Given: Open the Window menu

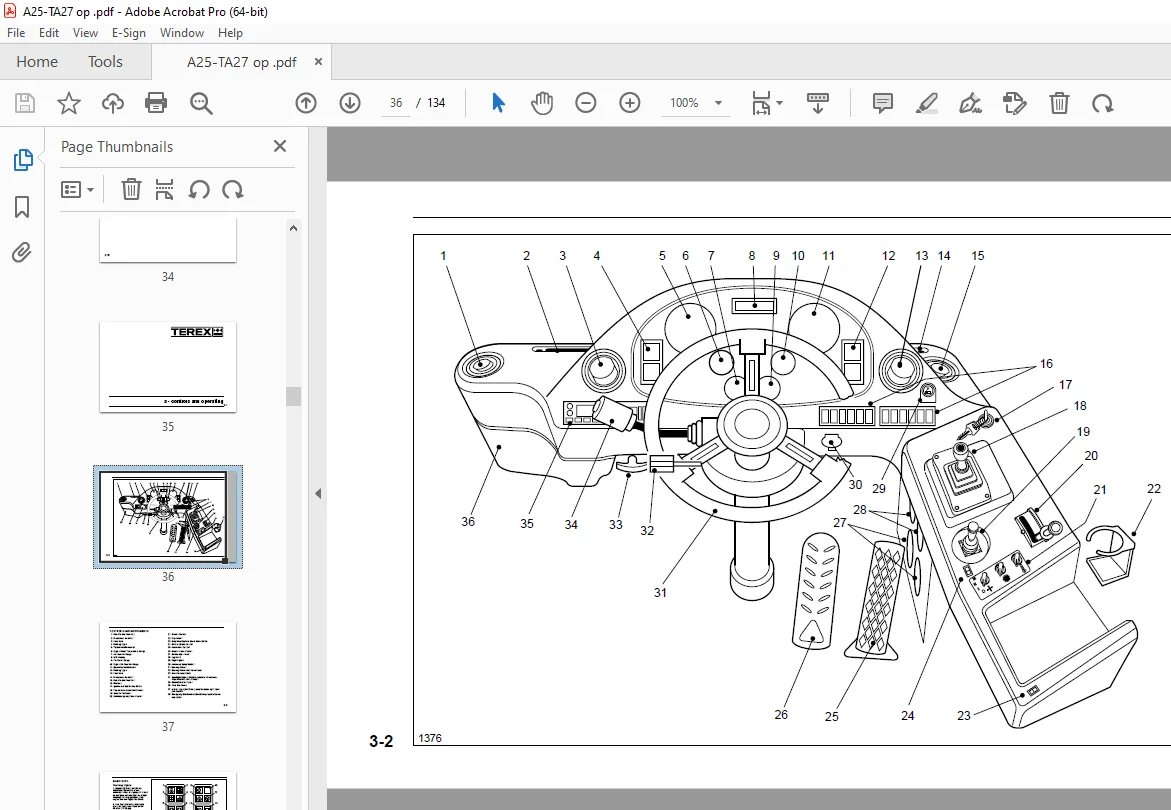Looking at the screenshot, I should point(181,33).
